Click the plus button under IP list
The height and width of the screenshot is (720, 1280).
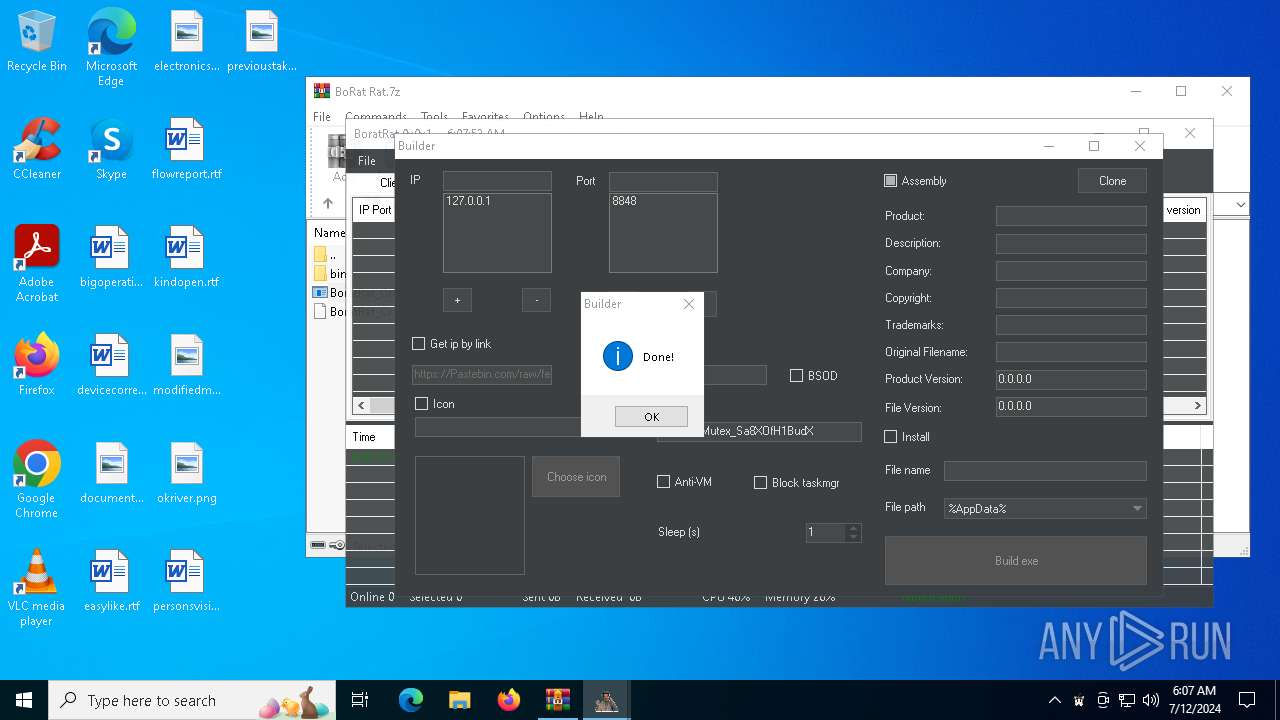tap(457, 300)
